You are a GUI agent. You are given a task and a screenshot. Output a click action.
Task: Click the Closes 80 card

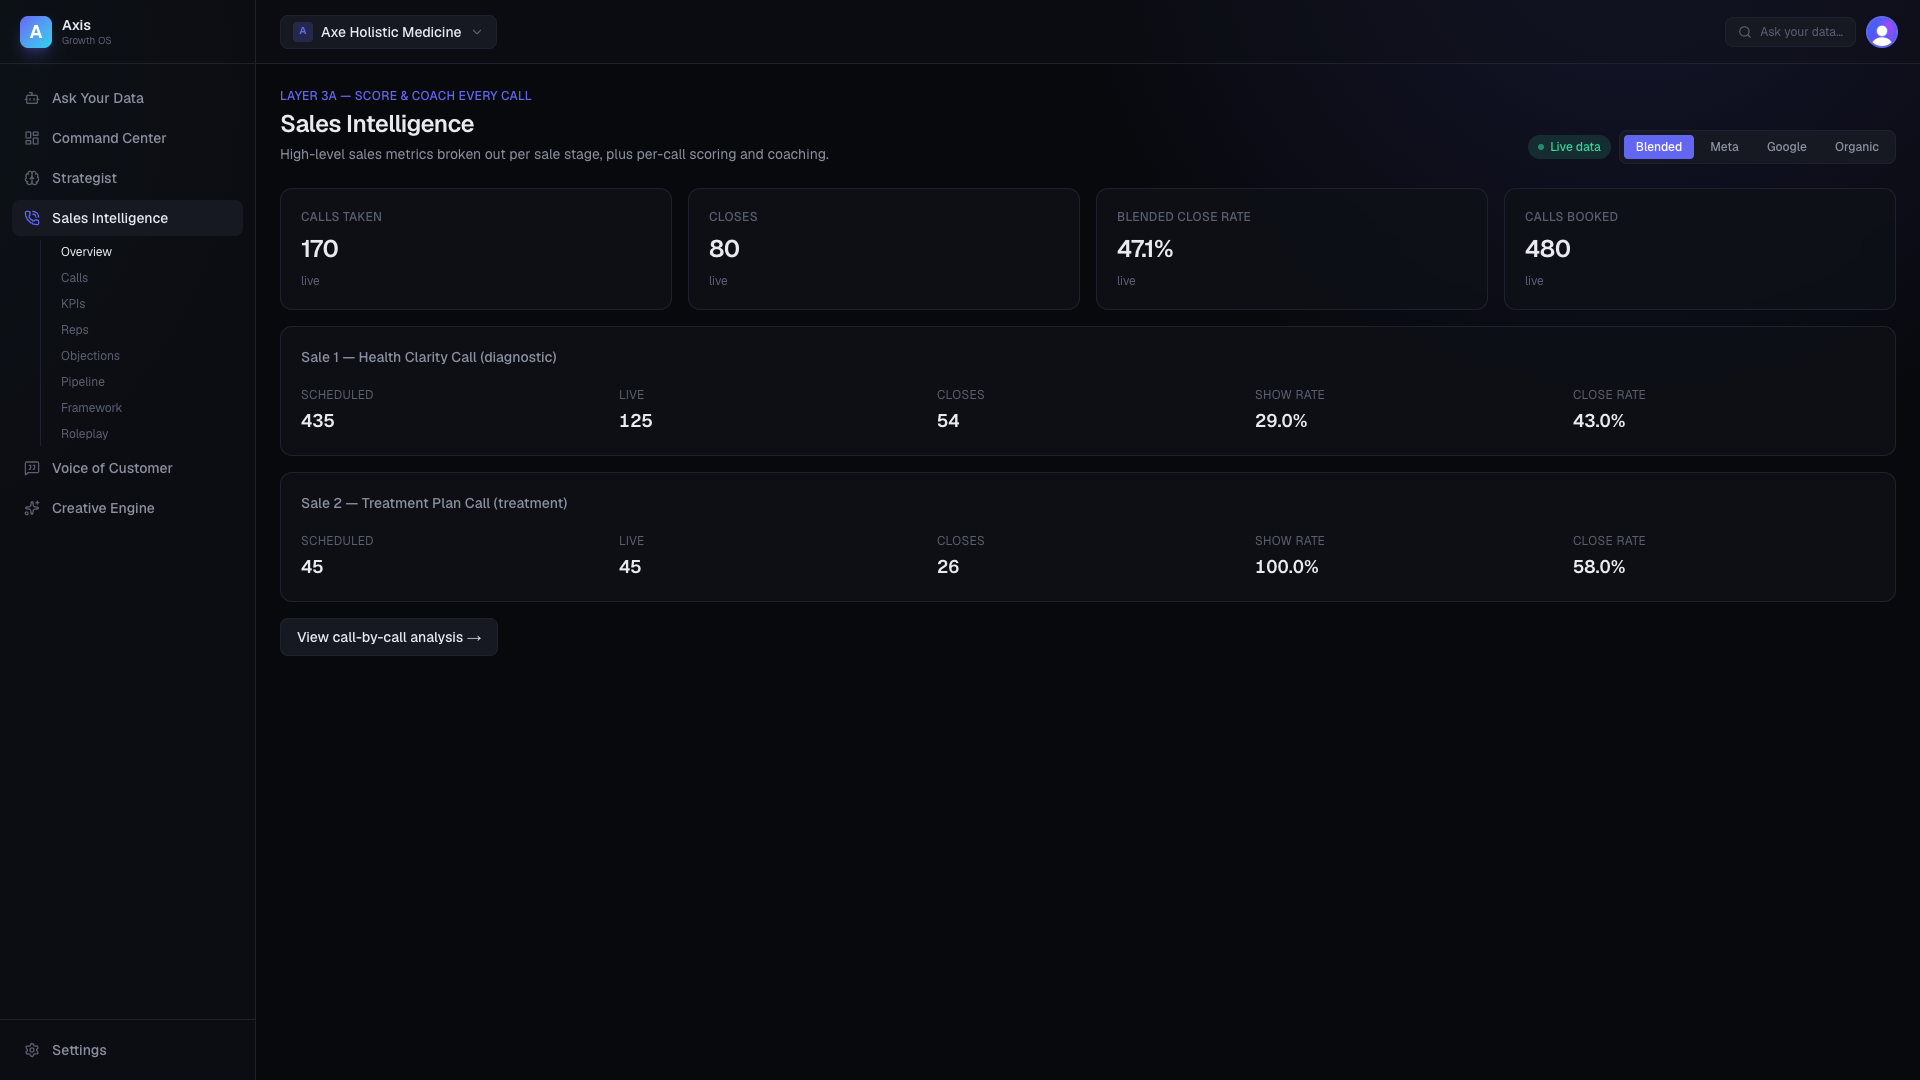point(884,249)
